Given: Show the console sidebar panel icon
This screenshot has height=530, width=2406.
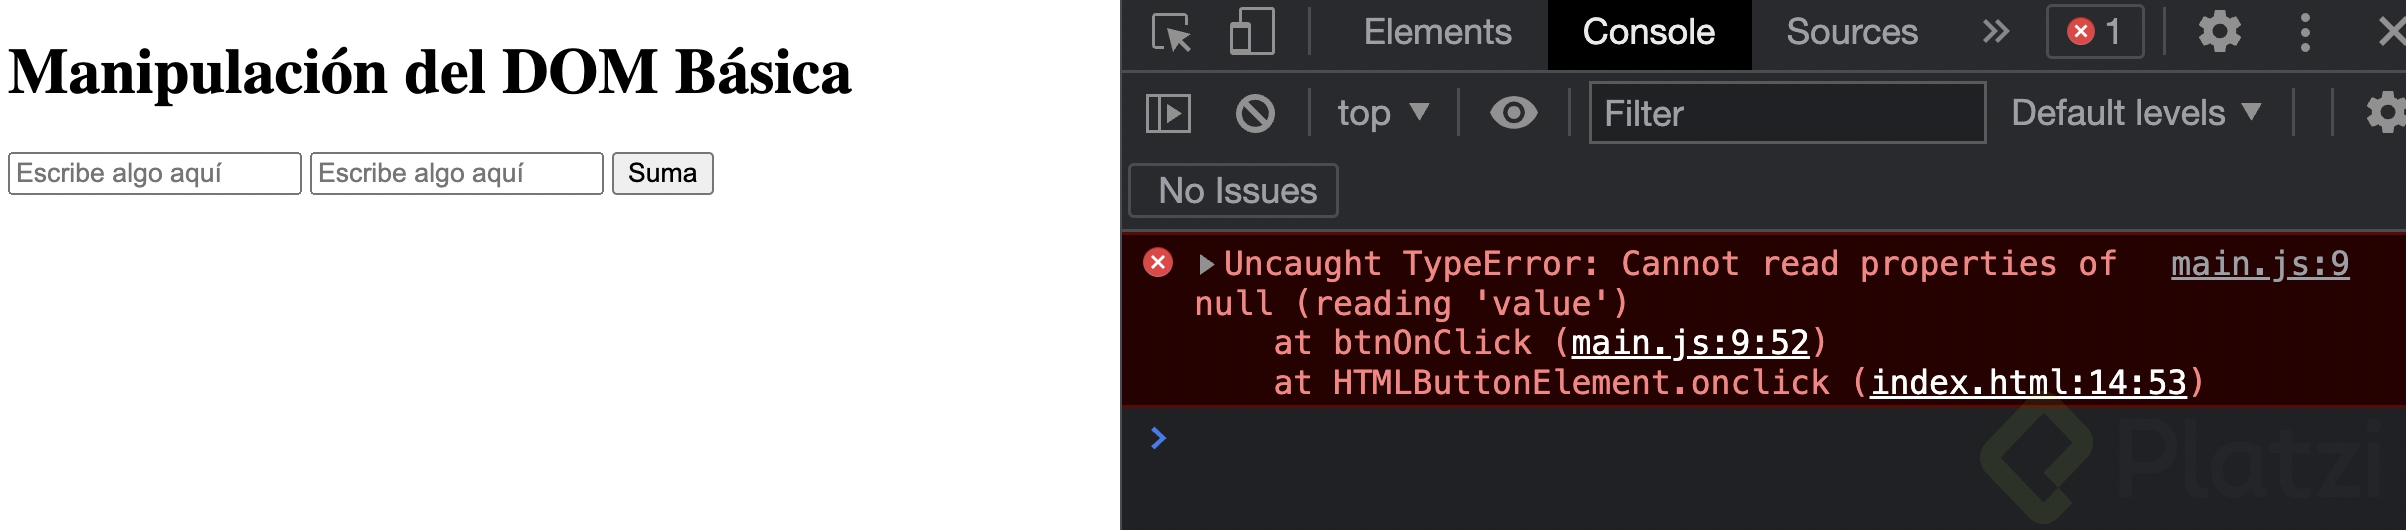Looking at the screenshot, I should point(1168,113).
